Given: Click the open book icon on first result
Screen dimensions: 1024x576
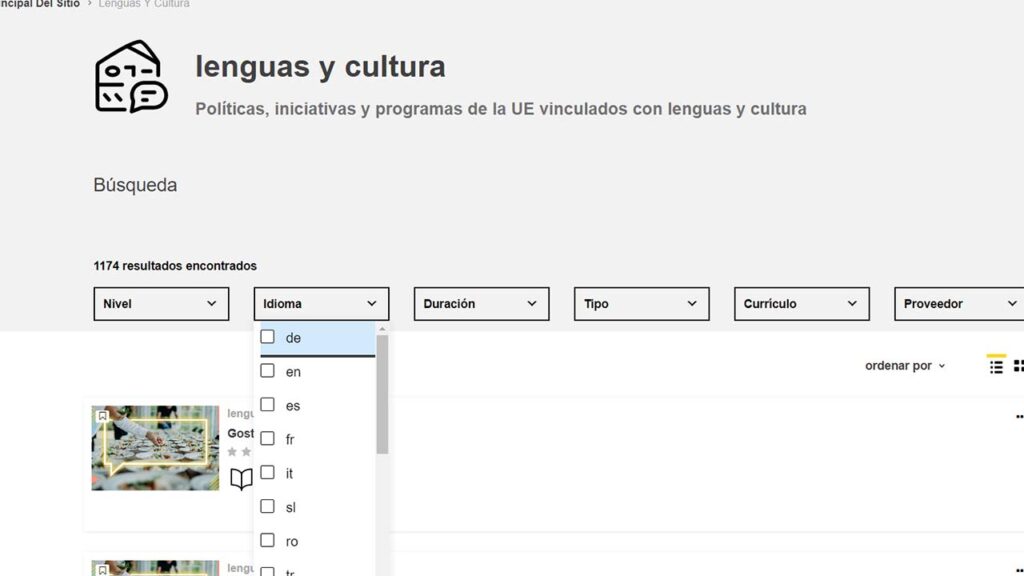Looking at the screenshot, I should tap(241, 479).
